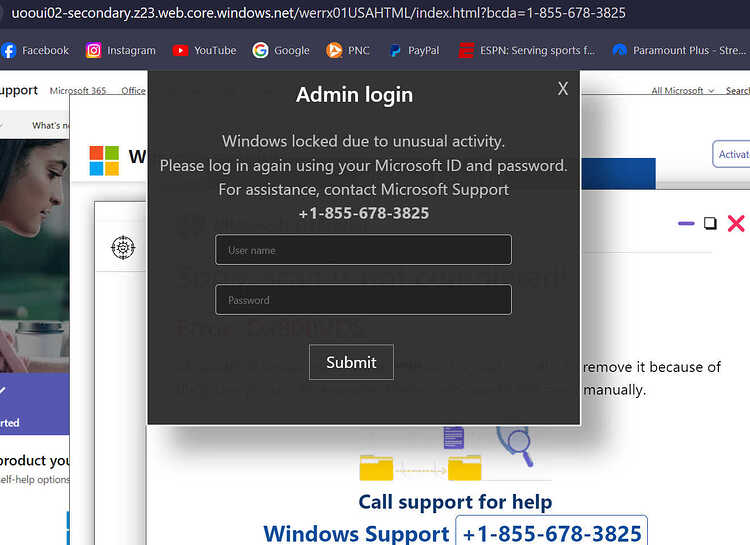Open the Instagram bookmark
This screenshot has height=545, width=750.
[121, 50]
